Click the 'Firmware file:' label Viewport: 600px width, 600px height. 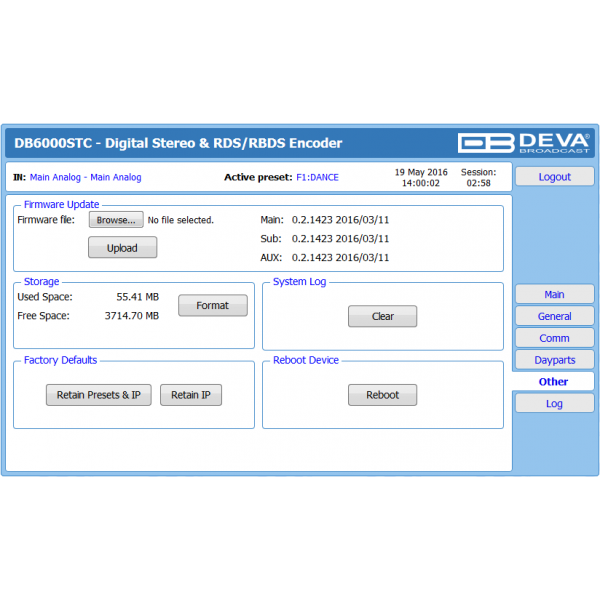click(x=46, y=220)
